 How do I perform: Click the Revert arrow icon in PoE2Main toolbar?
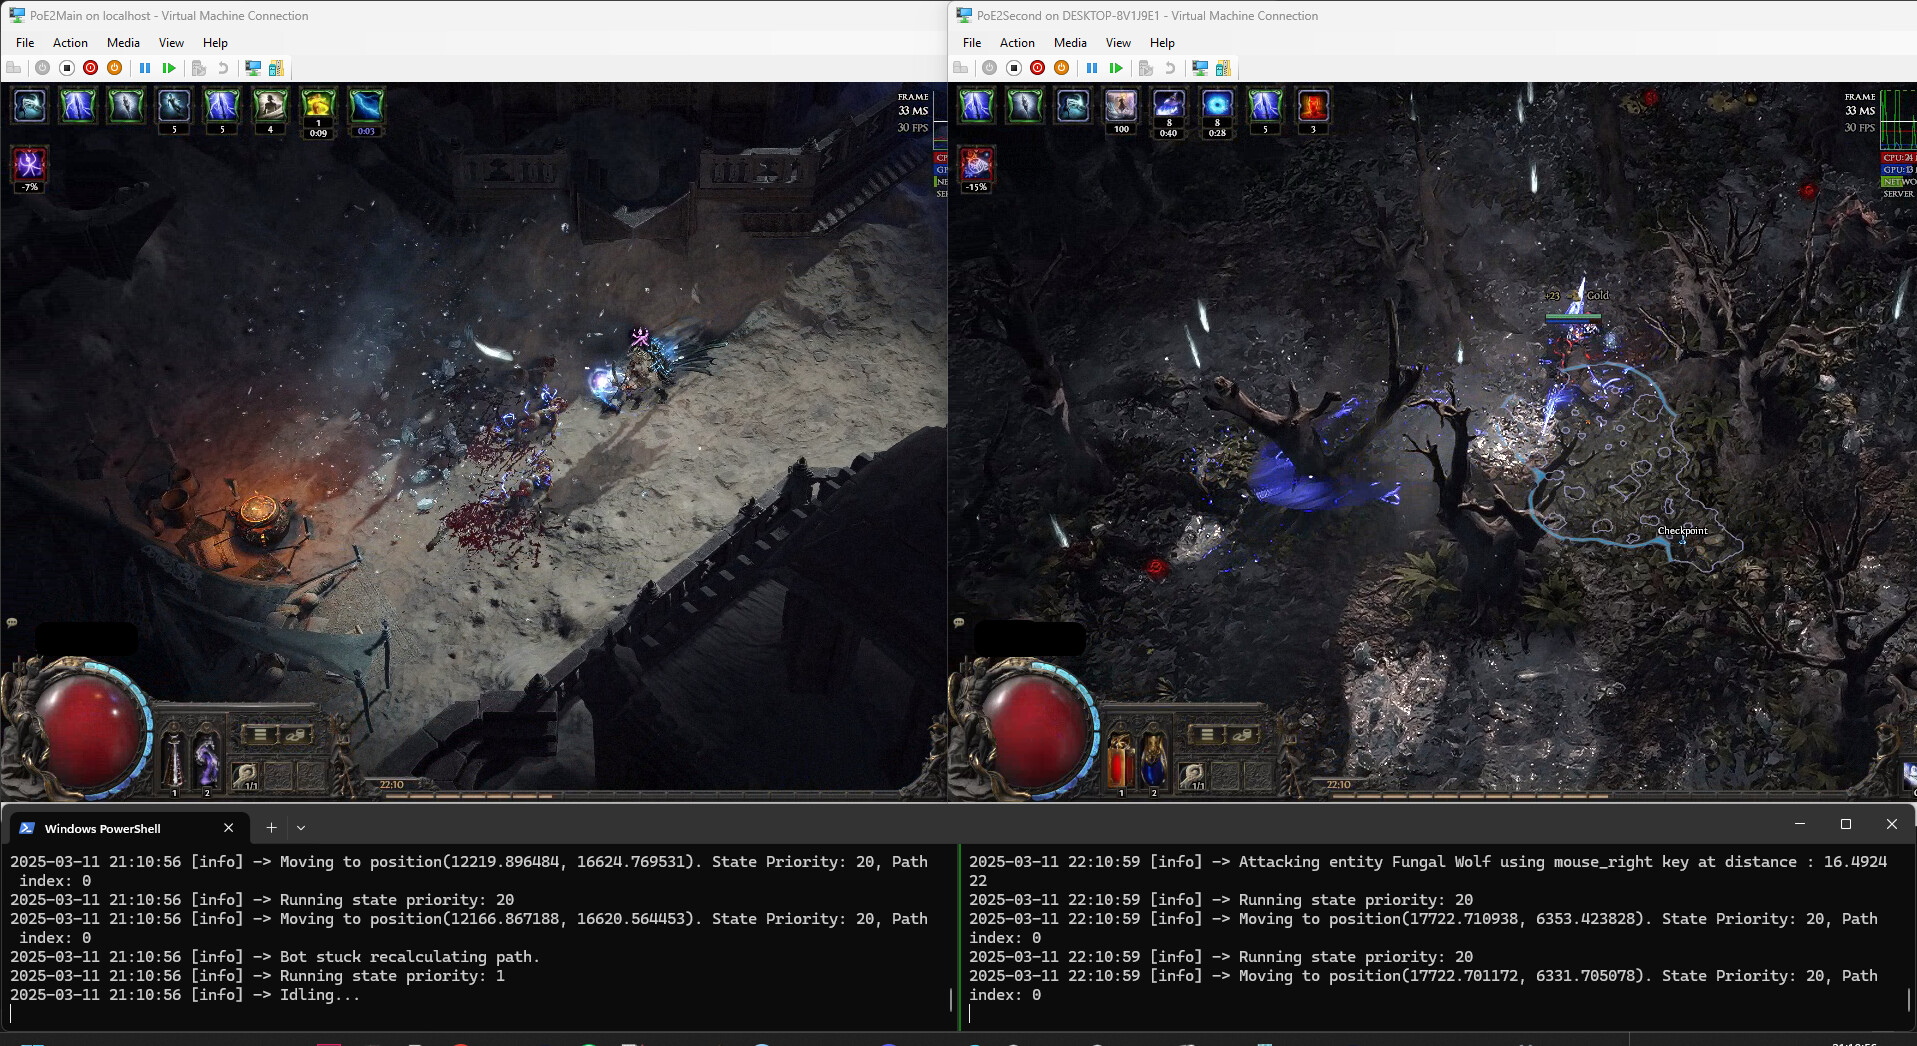coord(223,68)
